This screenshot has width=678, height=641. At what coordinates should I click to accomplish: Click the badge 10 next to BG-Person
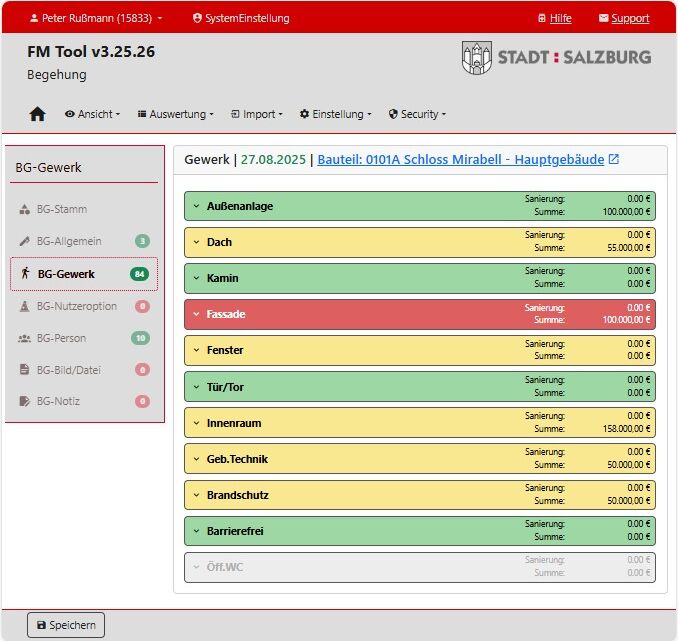click(x=141, y=338)
